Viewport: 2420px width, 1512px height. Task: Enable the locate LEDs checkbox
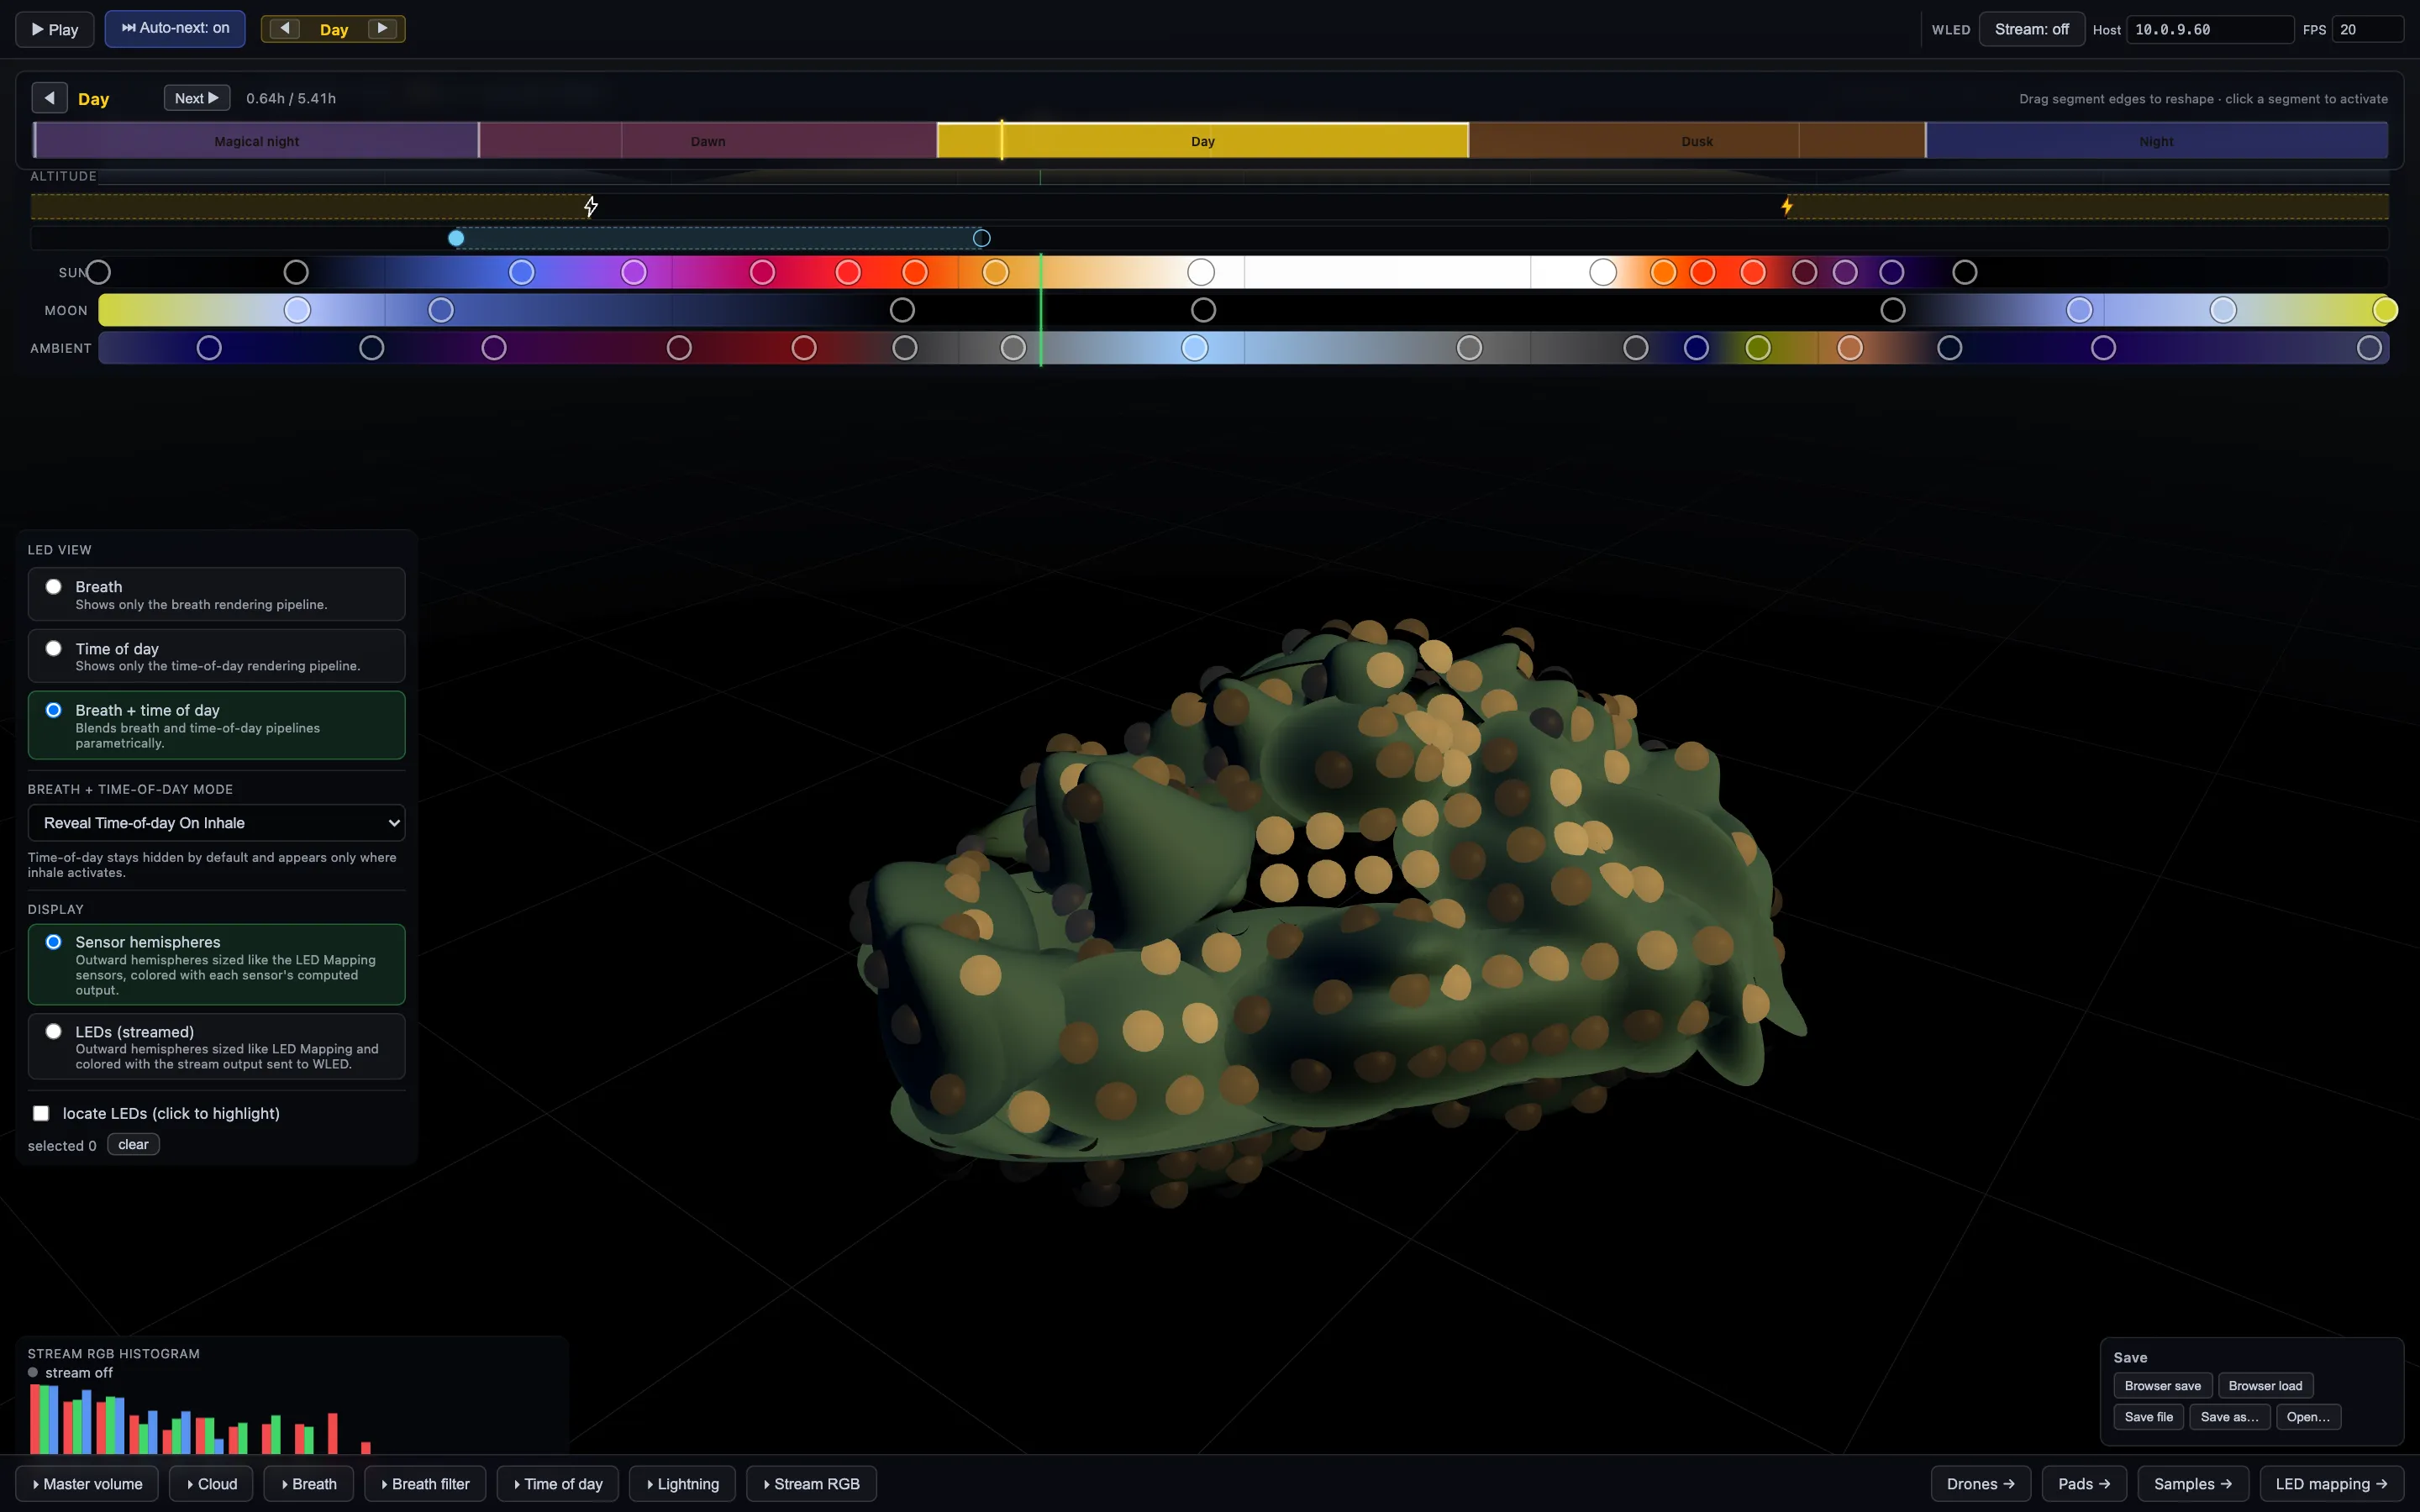tap(41, 1113)
